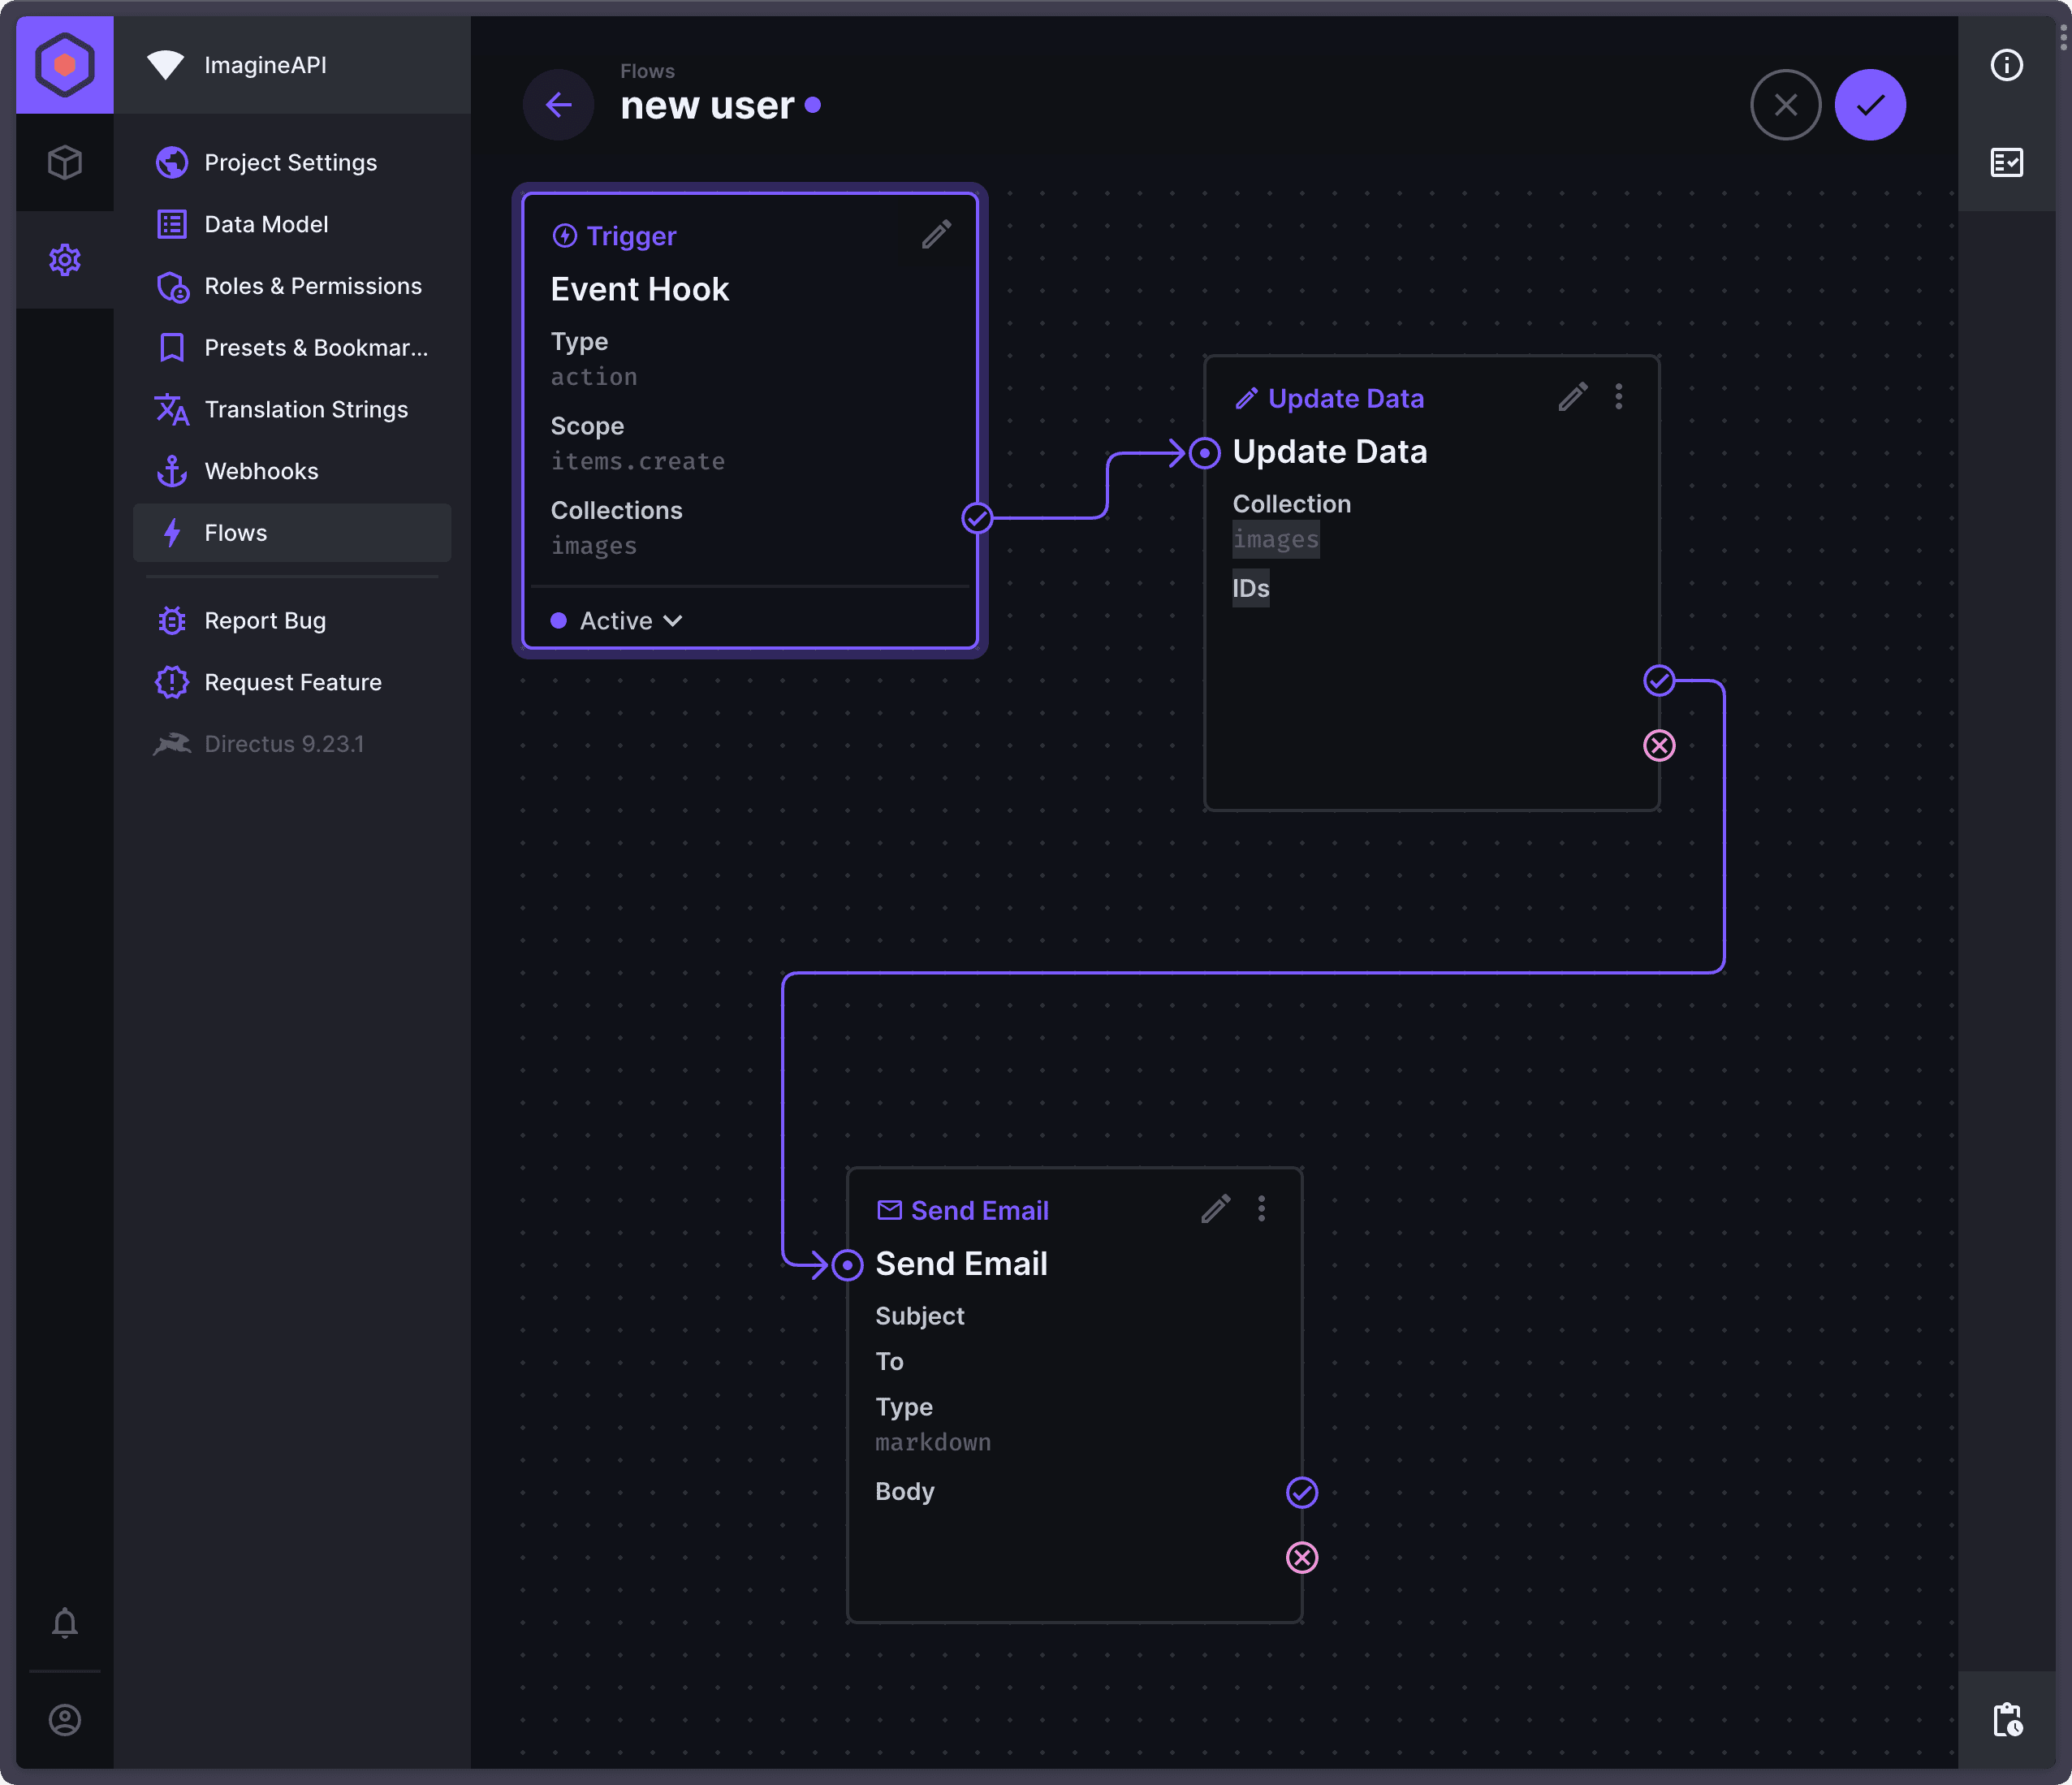Select Project Settings from sidebar
Viewport: 2072px width, 1785px height.
289,160
